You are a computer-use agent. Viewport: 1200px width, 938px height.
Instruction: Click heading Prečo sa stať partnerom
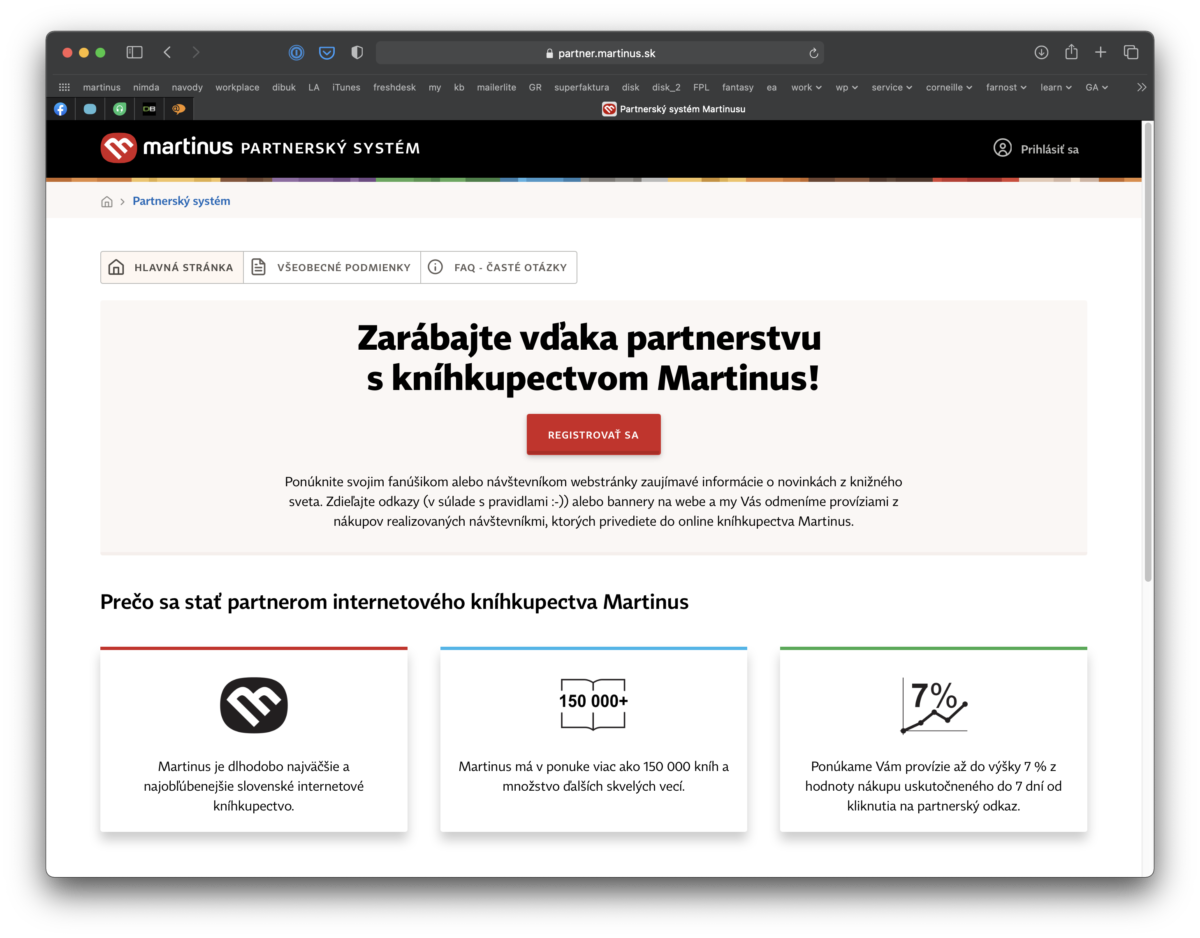pos(394,602)
